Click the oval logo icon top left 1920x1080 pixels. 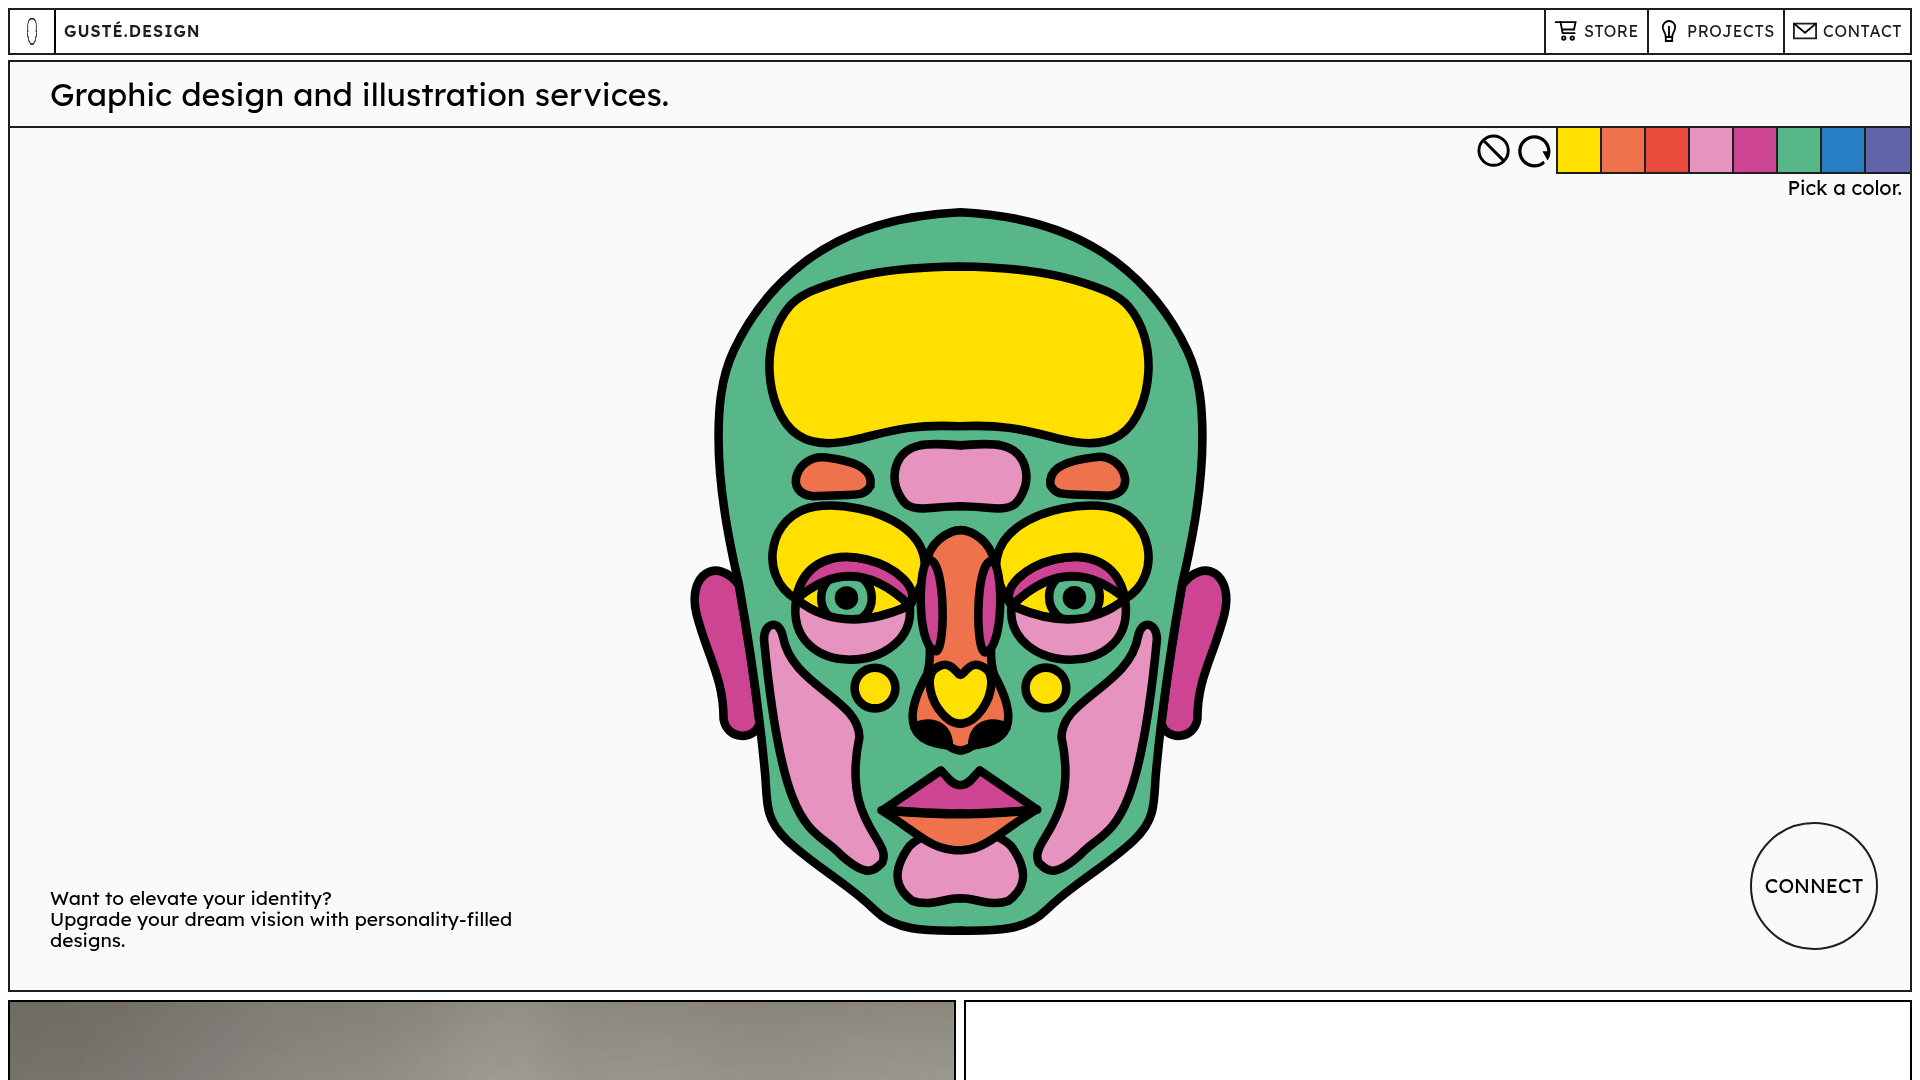(33, 31)
